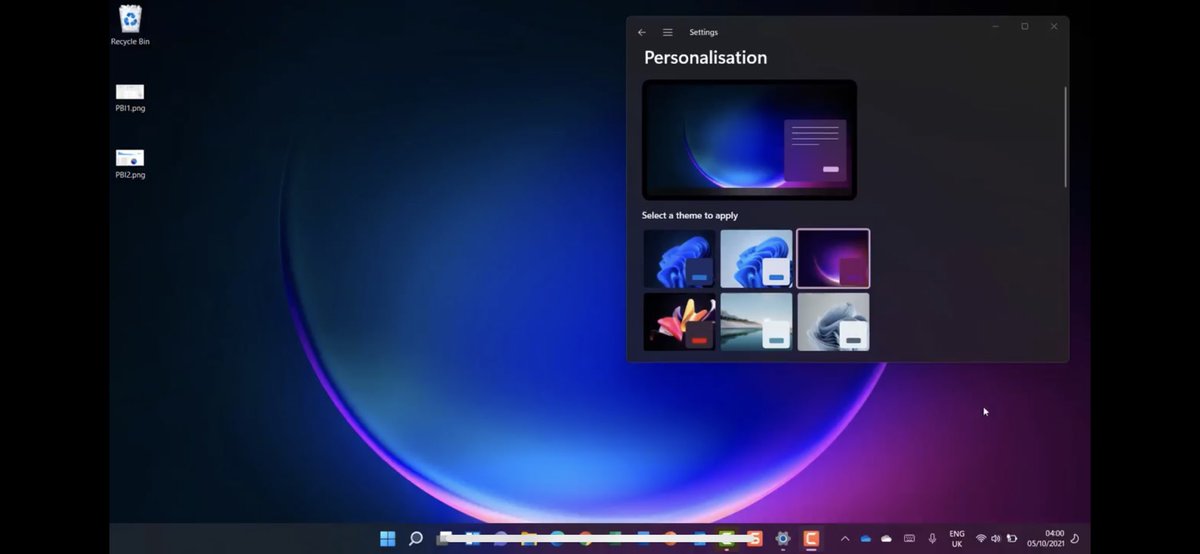This screenshot has height=554, width=1200.
Task: Click 'Select a theme to apply' label
Action: coord(690,215)
